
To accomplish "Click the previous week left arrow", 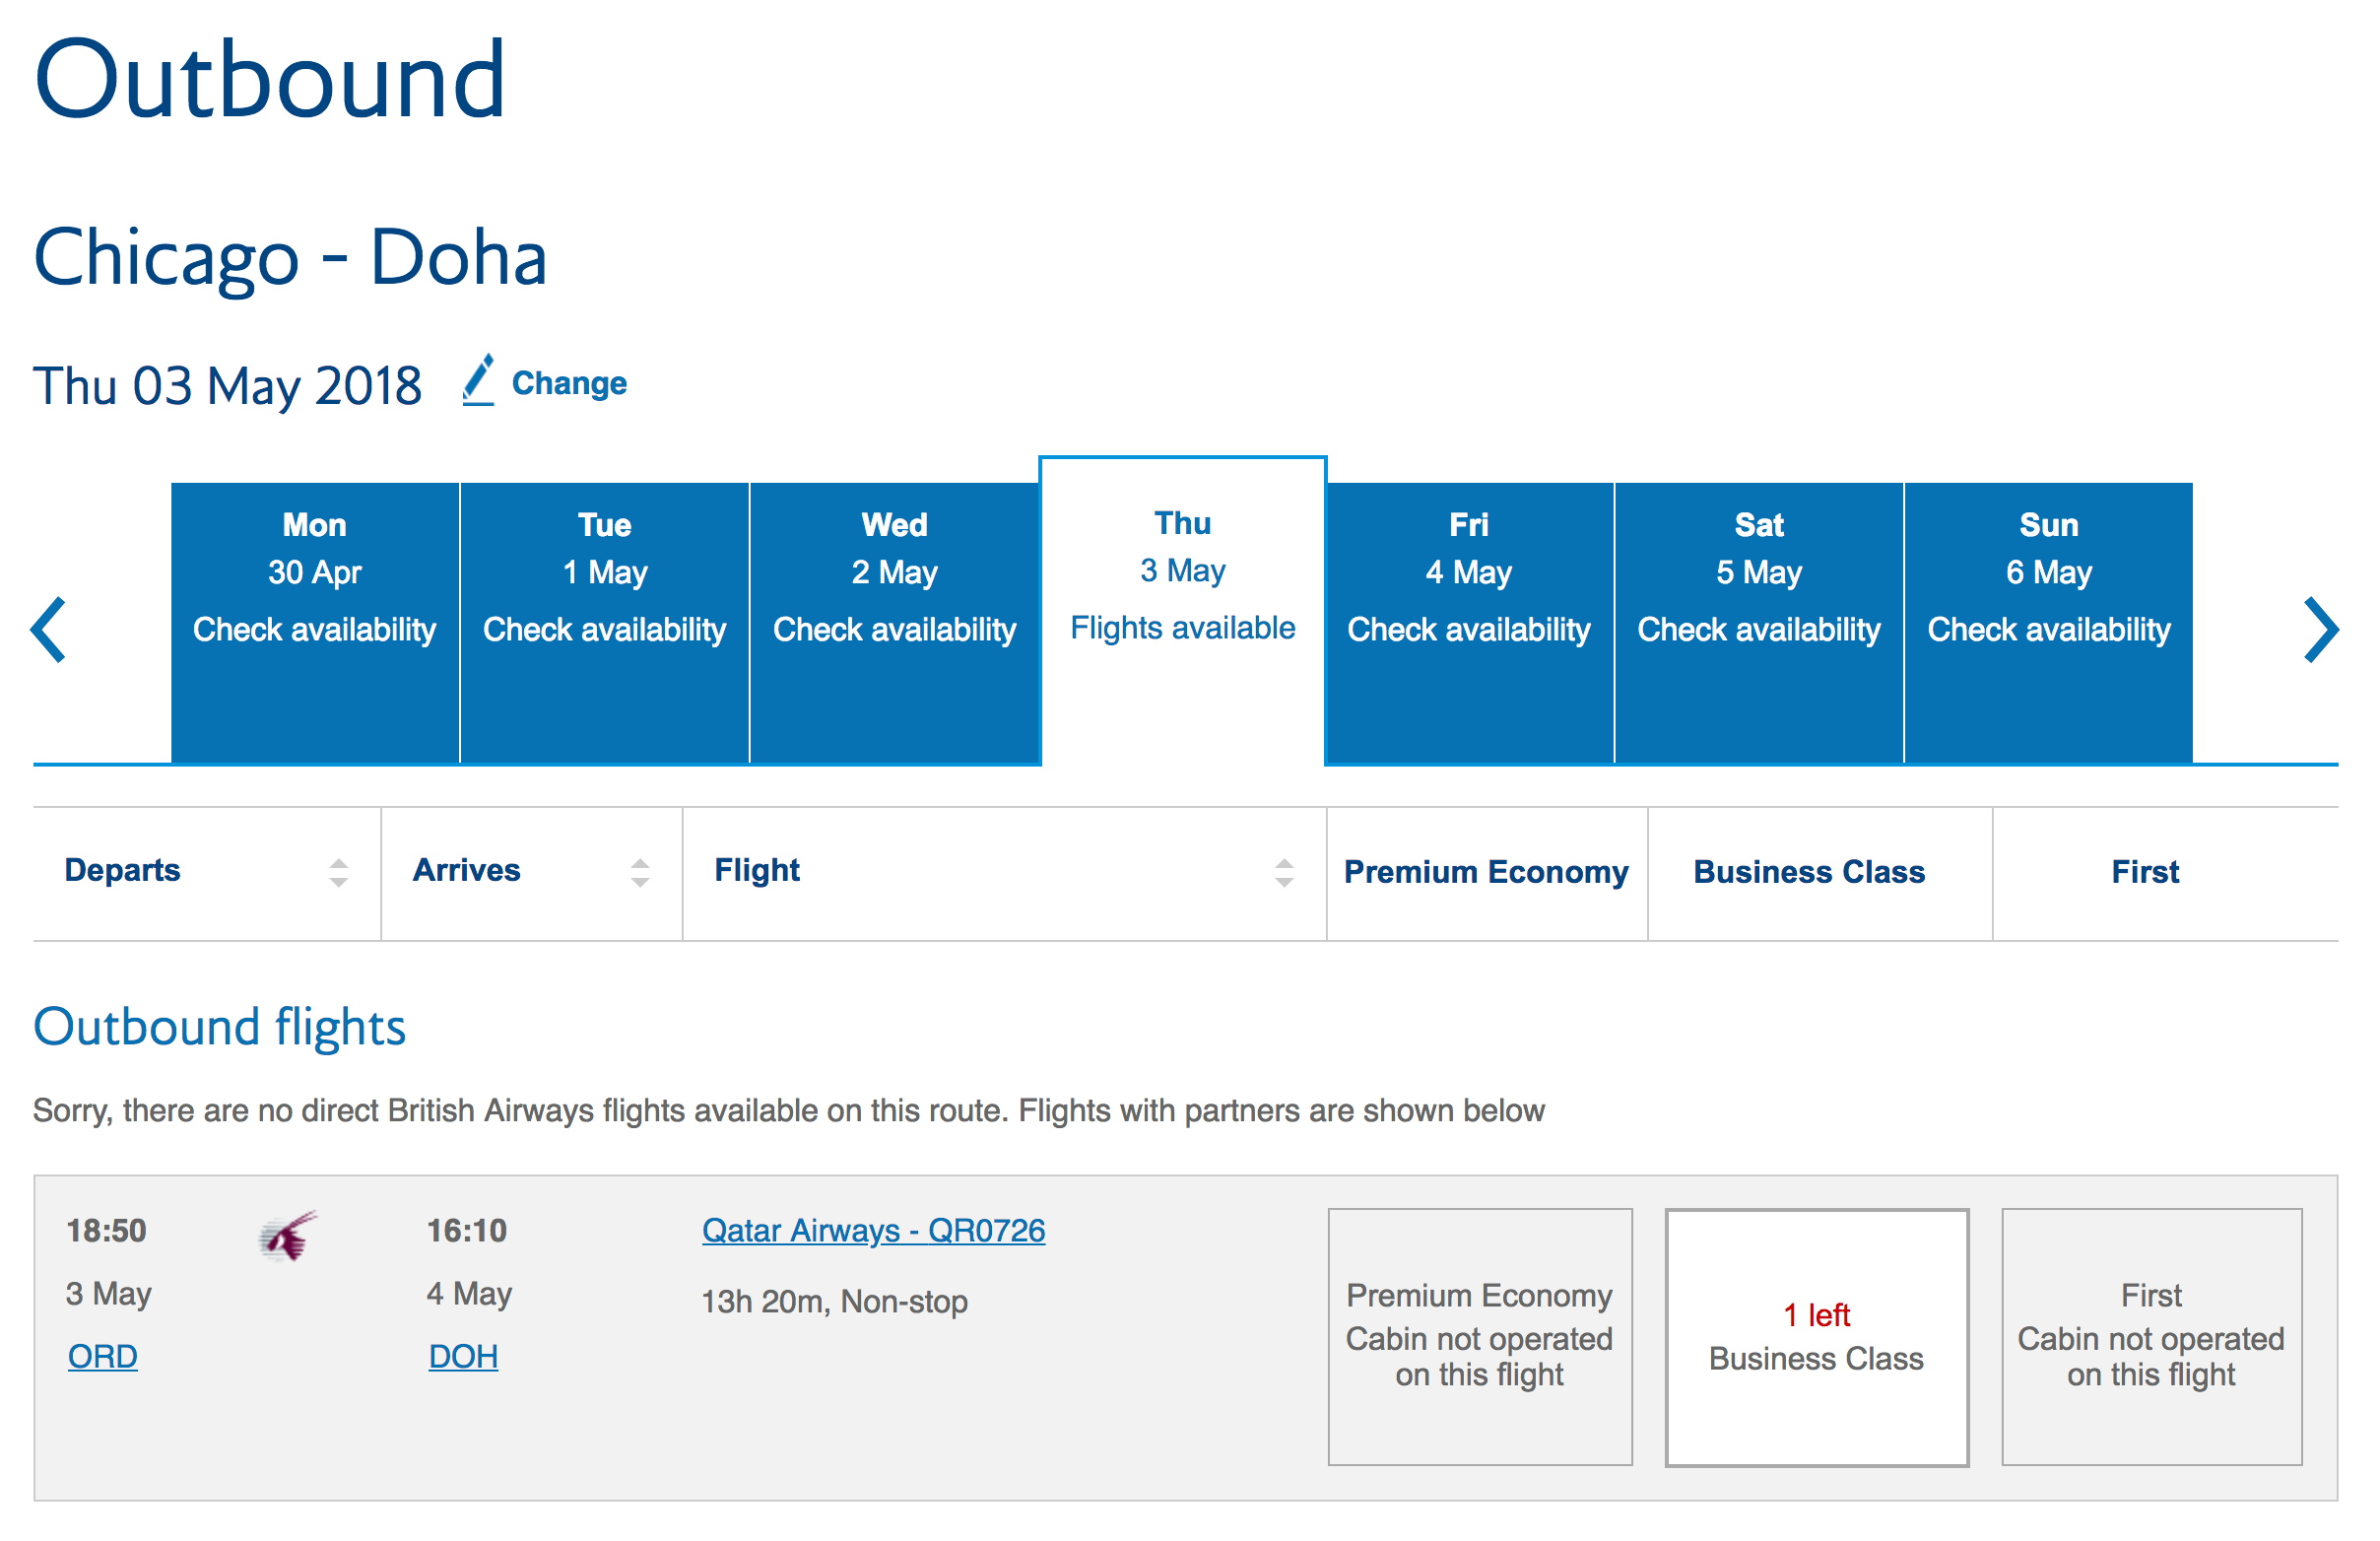I will [x=48, y=630].
